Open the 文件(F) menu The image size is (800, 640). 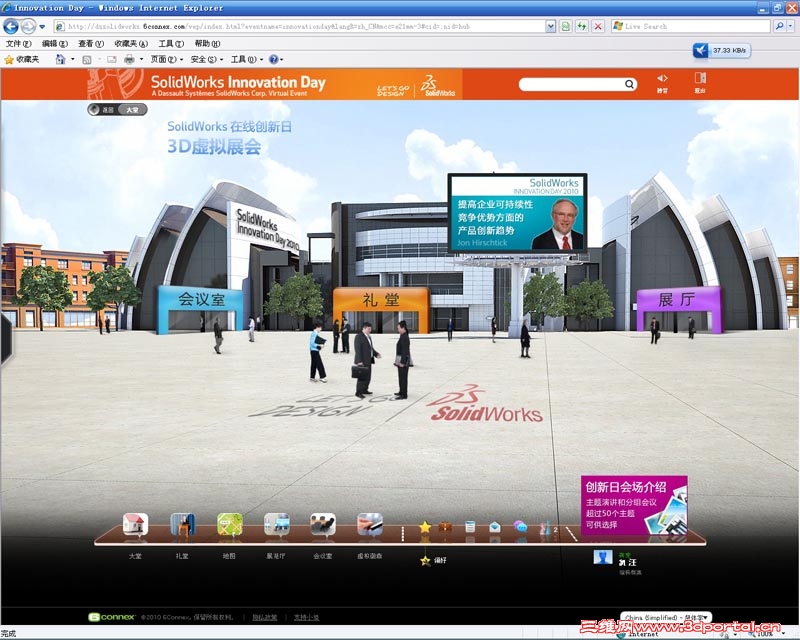18,43
